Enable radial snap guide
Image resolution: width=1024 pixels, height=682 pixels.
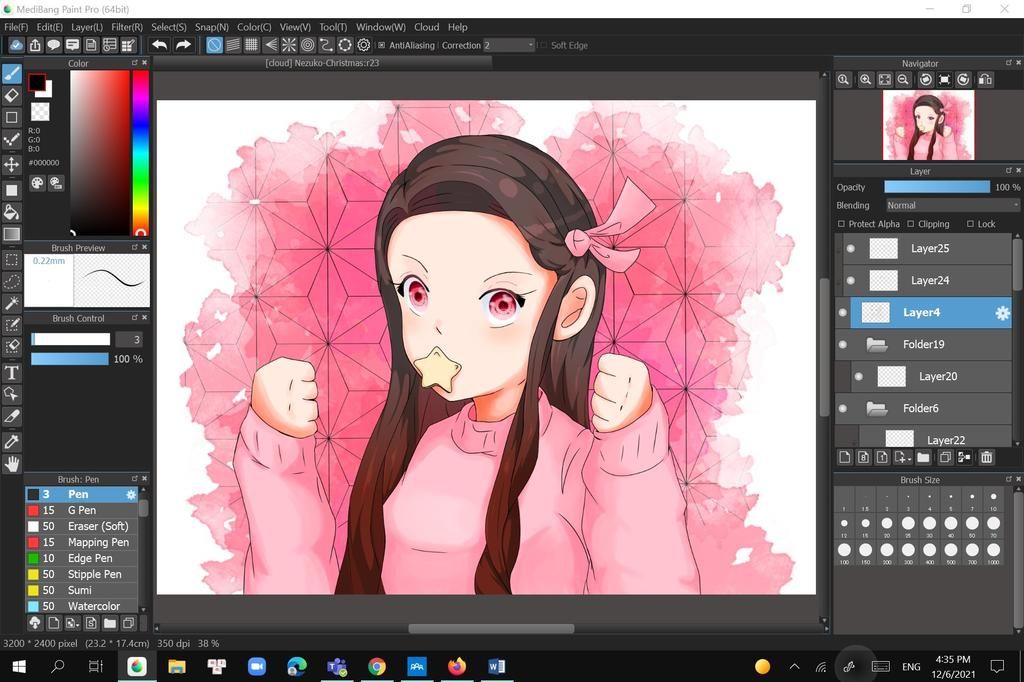[x=289, y=45]
